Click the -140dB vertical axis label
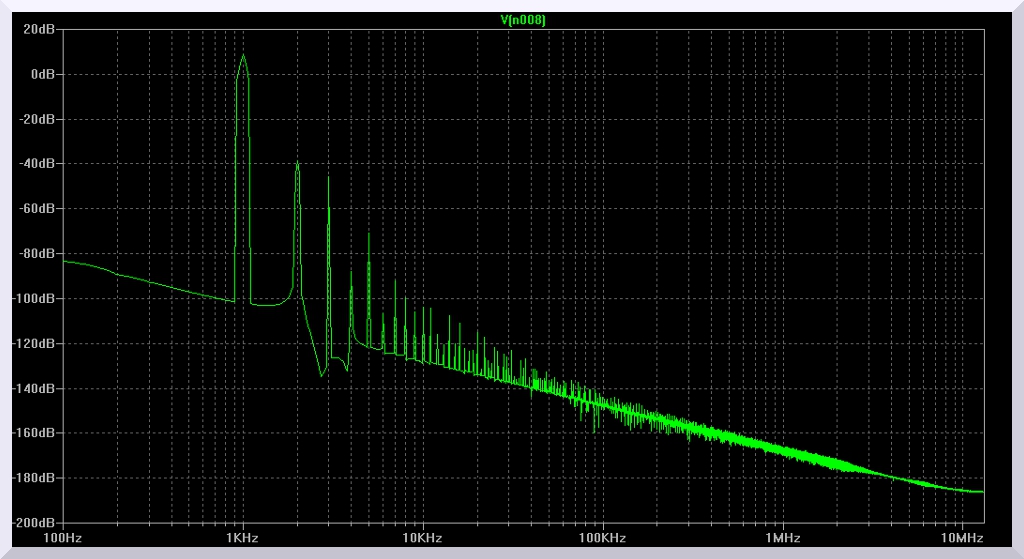Image resolution: width=1024 pixels, height=559 pixels. [x=35, y=389]
